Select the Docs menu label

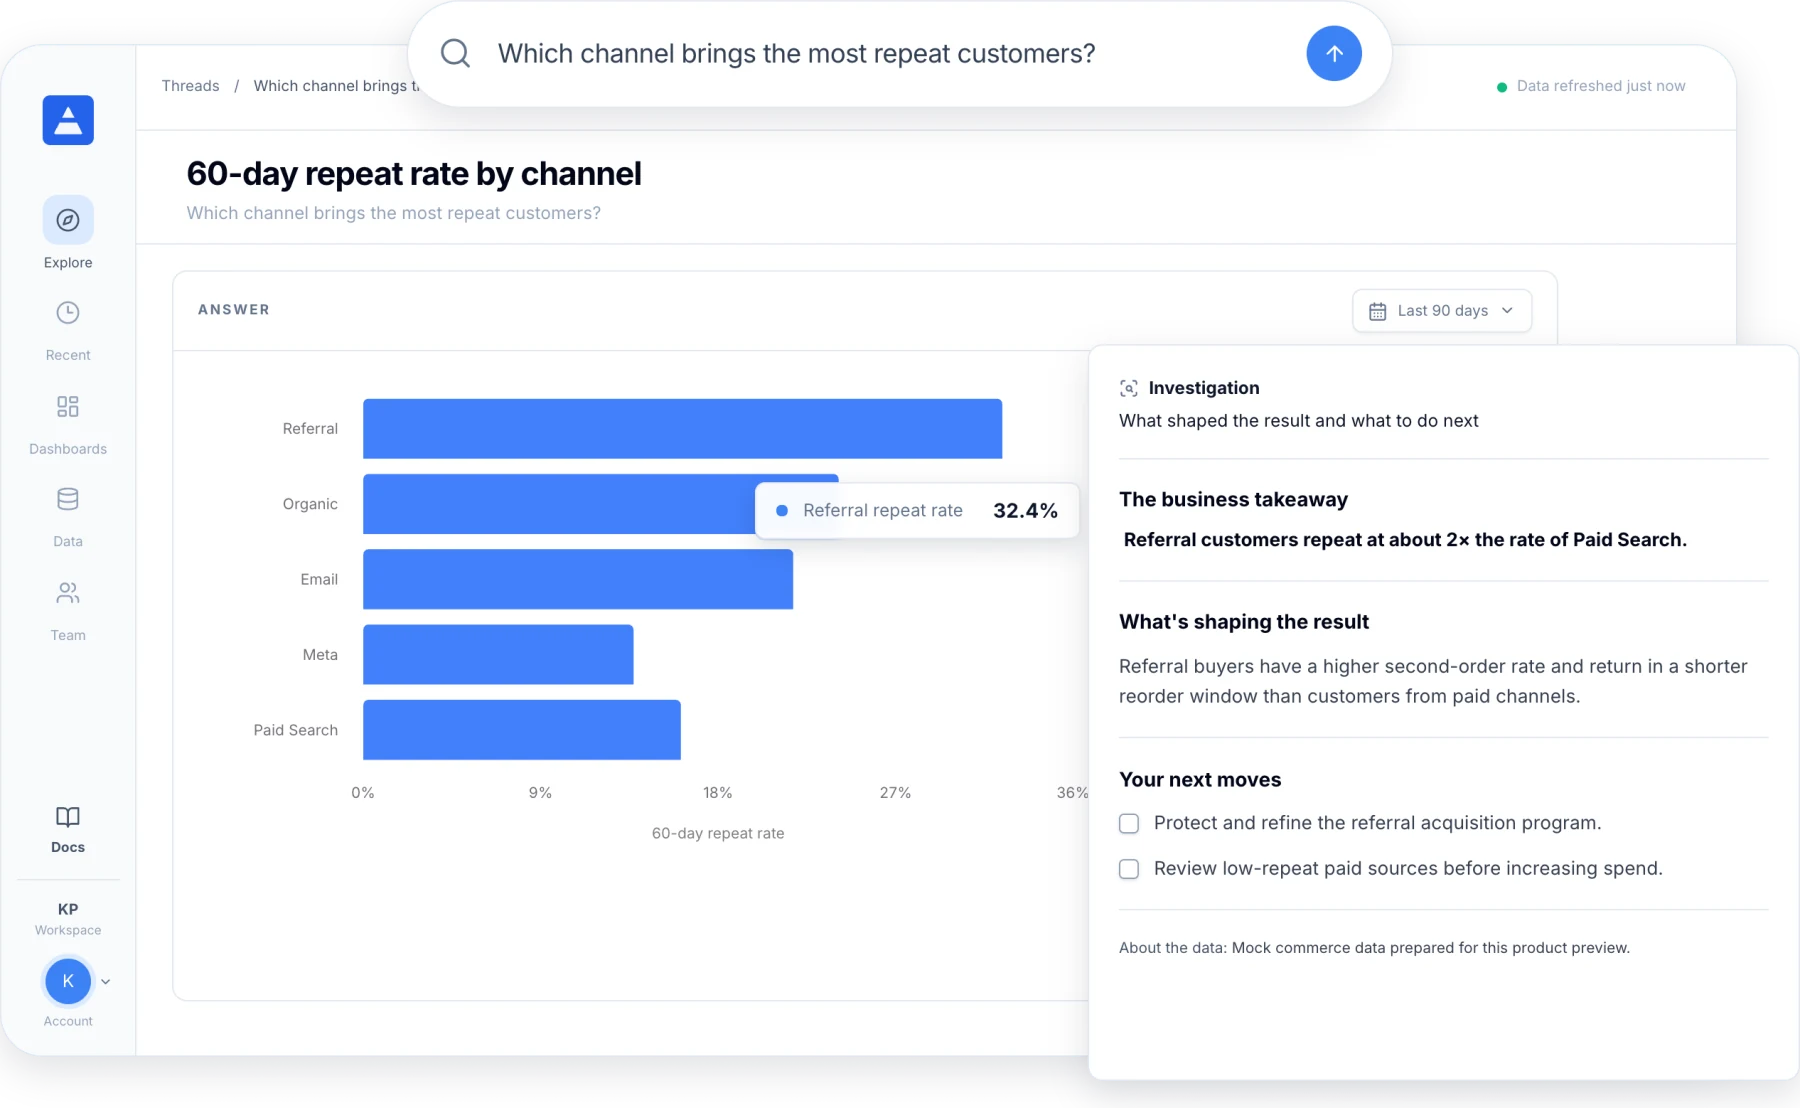pos(68,847)
